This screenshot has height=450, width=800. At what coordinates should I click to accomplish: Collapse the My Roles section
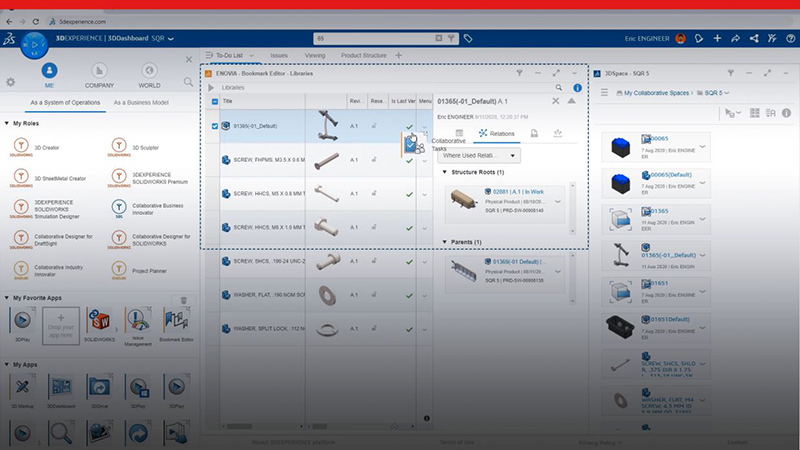point(7,123)
